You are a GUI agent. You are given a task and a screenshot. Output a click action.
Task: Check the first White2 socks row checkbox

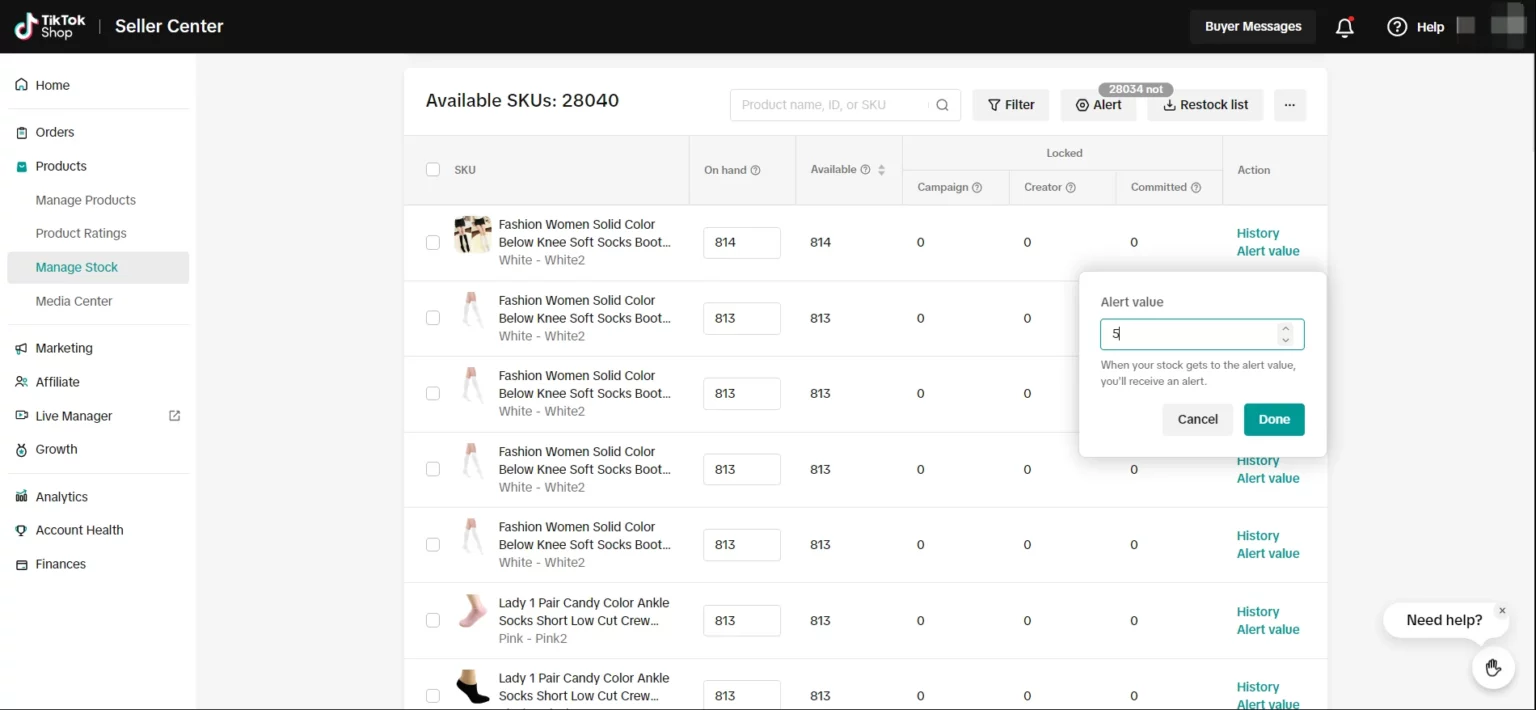pyautogui.click(x=433, y=242)
